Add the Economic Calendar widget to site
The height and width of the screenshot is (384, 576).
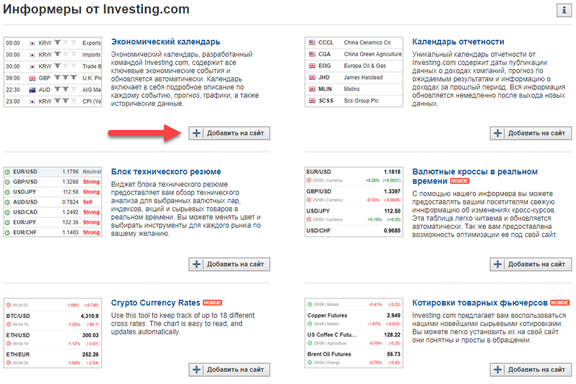point(229,133)
